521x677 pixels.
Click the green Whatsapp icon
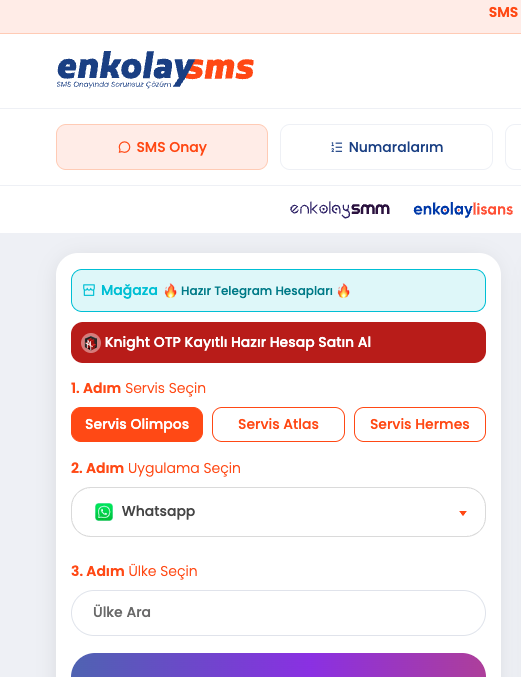click(104, 512)
